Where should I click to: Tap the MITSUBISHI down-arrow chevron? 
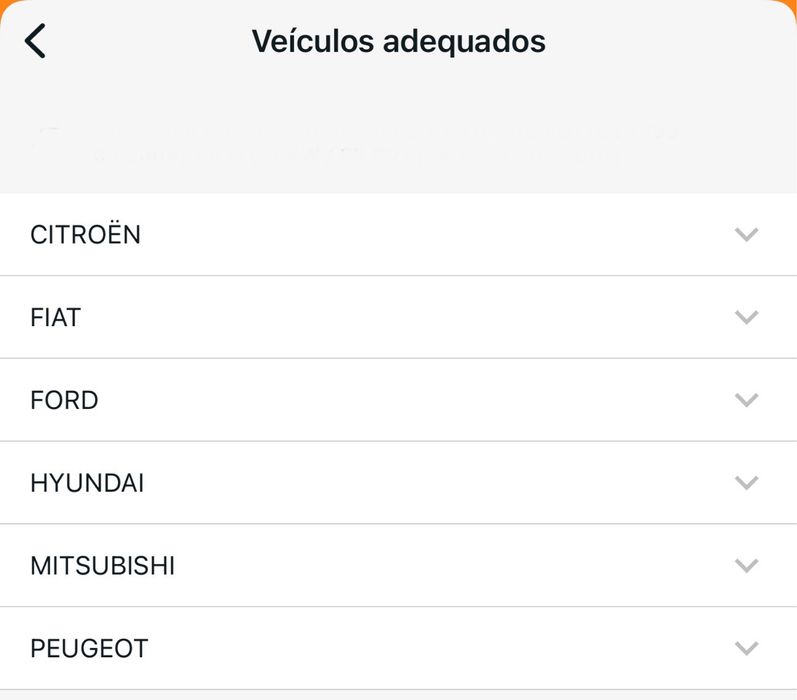coord(746,566)
